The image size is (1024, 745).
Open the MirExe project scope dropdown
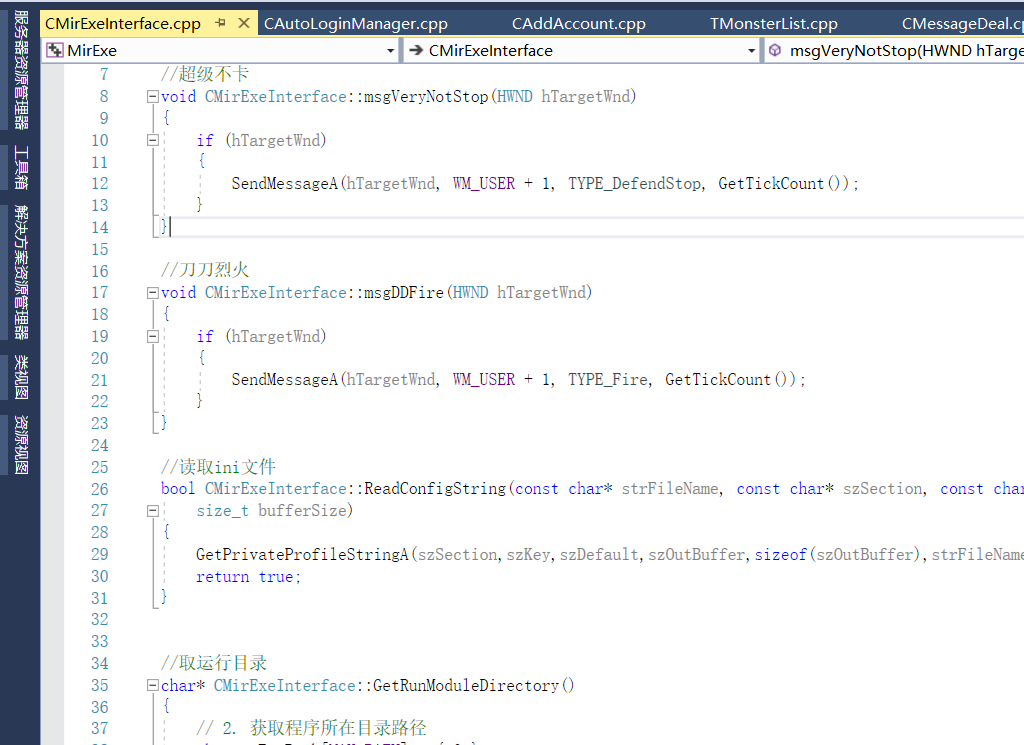pyautogui.click(x=390, y=50)
